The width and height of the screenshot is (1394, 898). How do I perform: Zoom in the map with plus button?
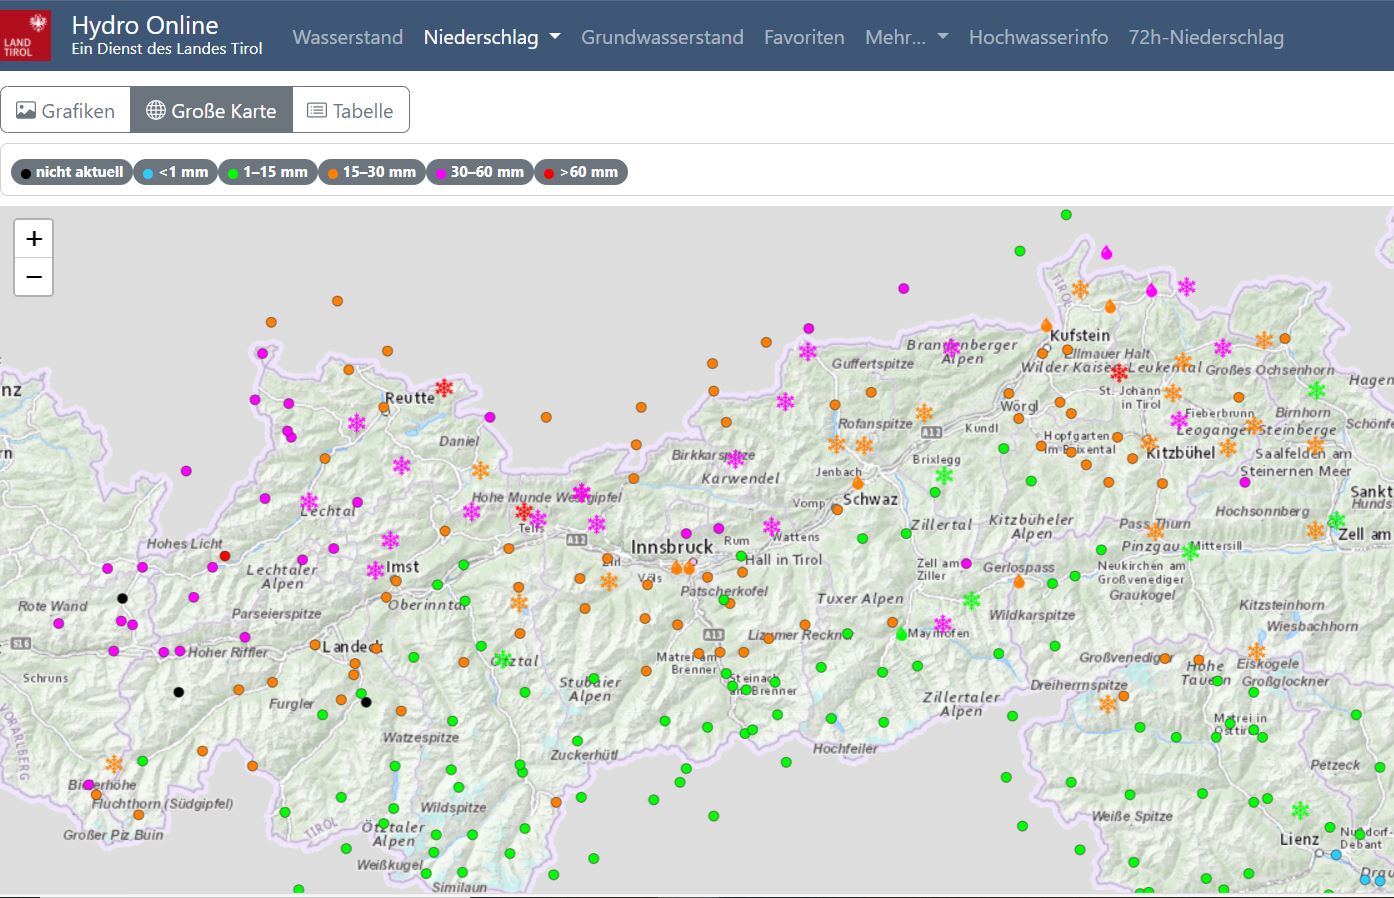click(34, 239)
